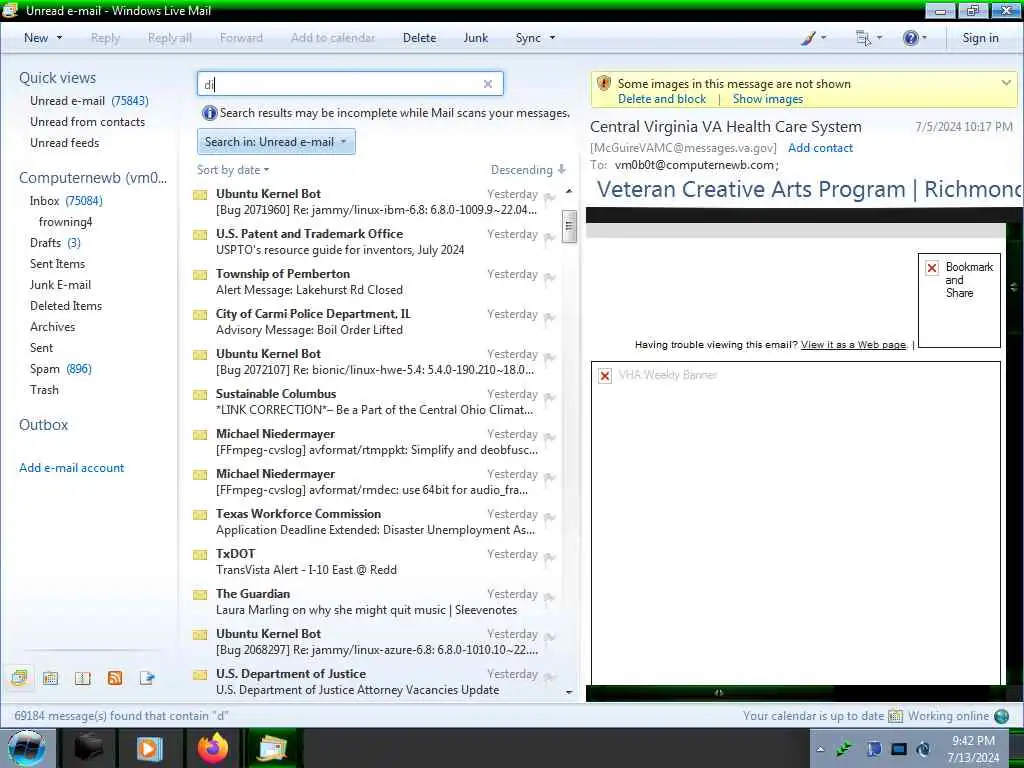Image resolution: width=1024 pixels, height=768 pixels.
Task: Click message list scroll down arrow
Action: pos(569,692)
